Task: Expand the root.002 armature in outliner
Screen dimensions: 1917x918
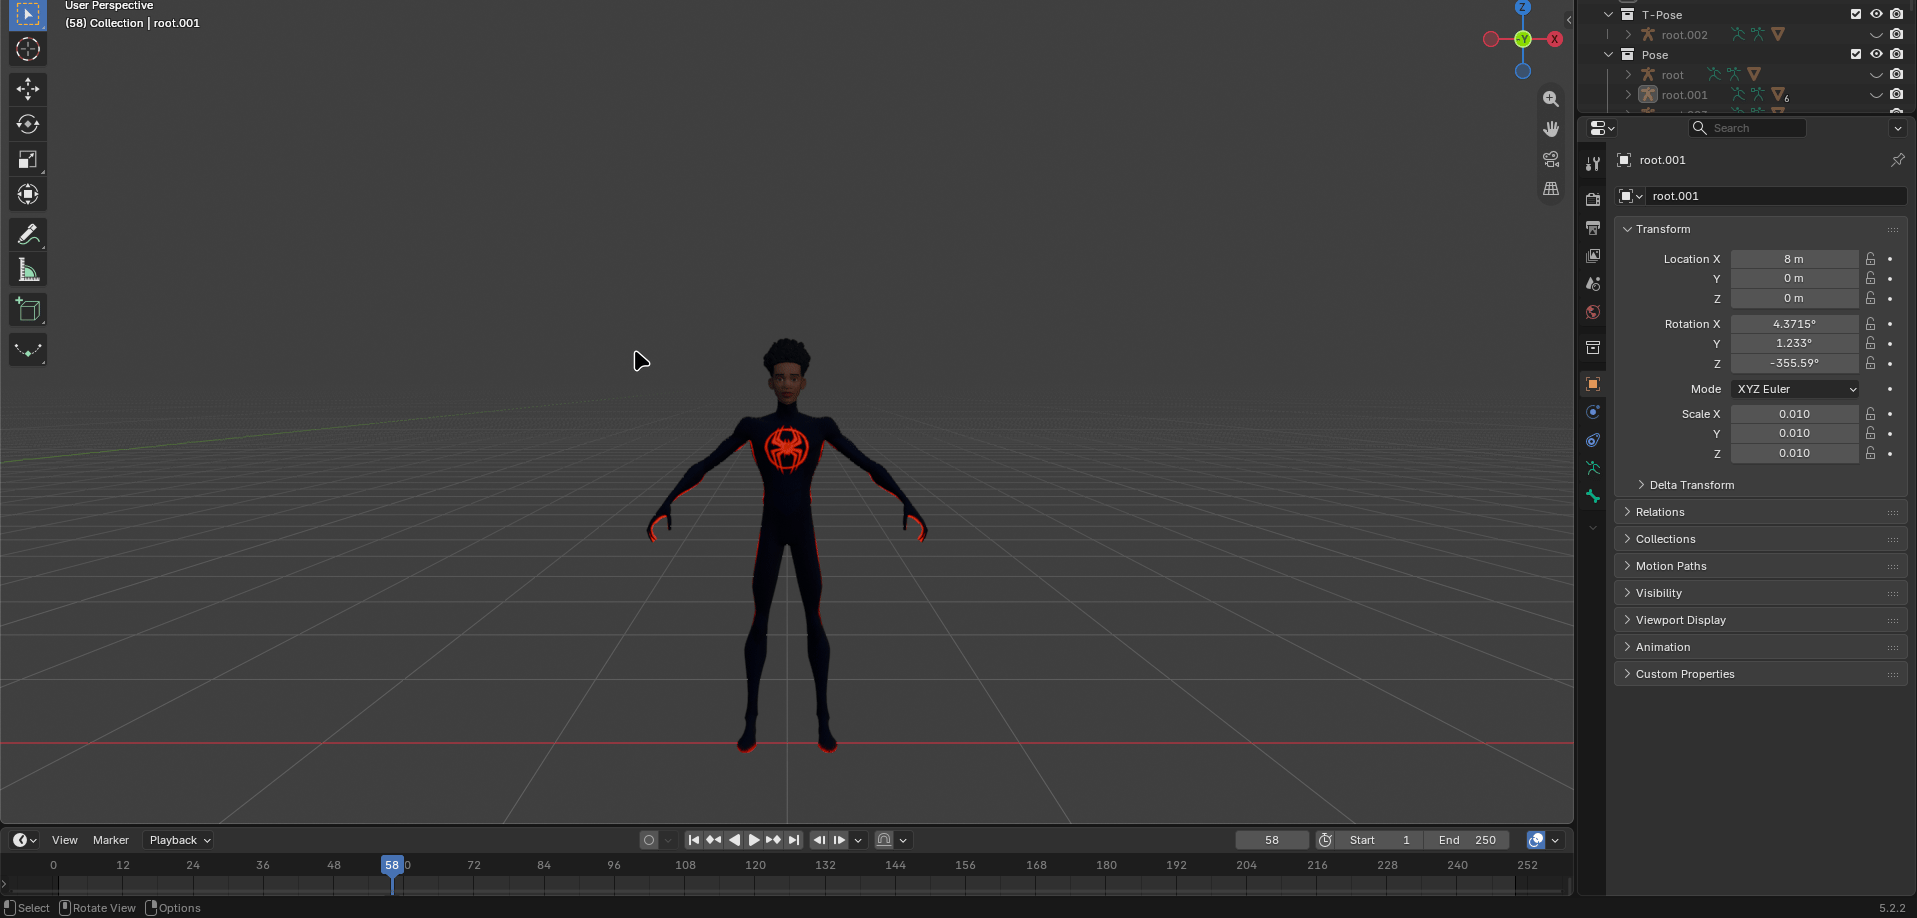Action: tap(1628, 34)
